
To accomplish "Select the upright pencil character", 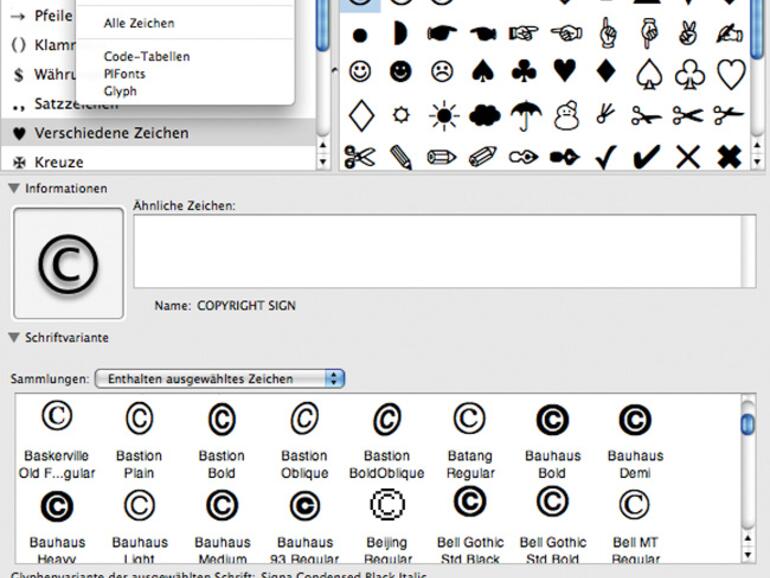I will coord(401,158).
